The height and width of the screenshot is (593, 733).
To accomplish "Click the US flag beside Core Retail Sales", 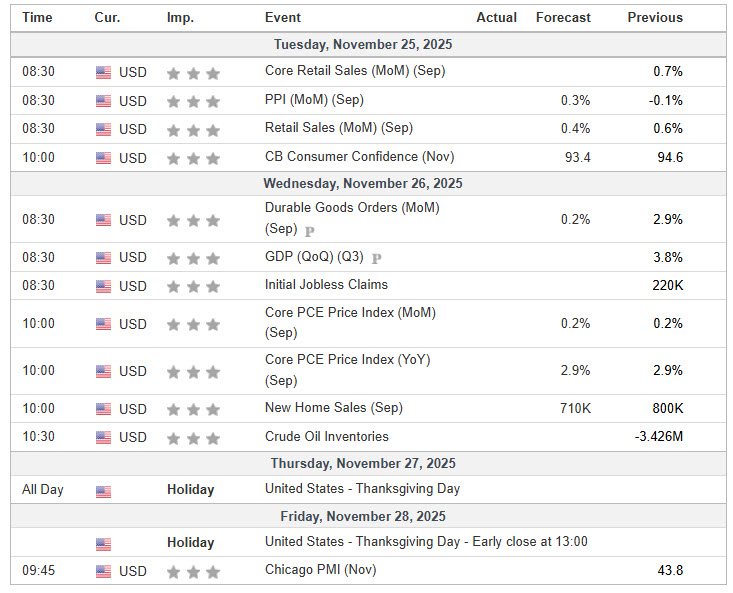I will coord(104,72).
